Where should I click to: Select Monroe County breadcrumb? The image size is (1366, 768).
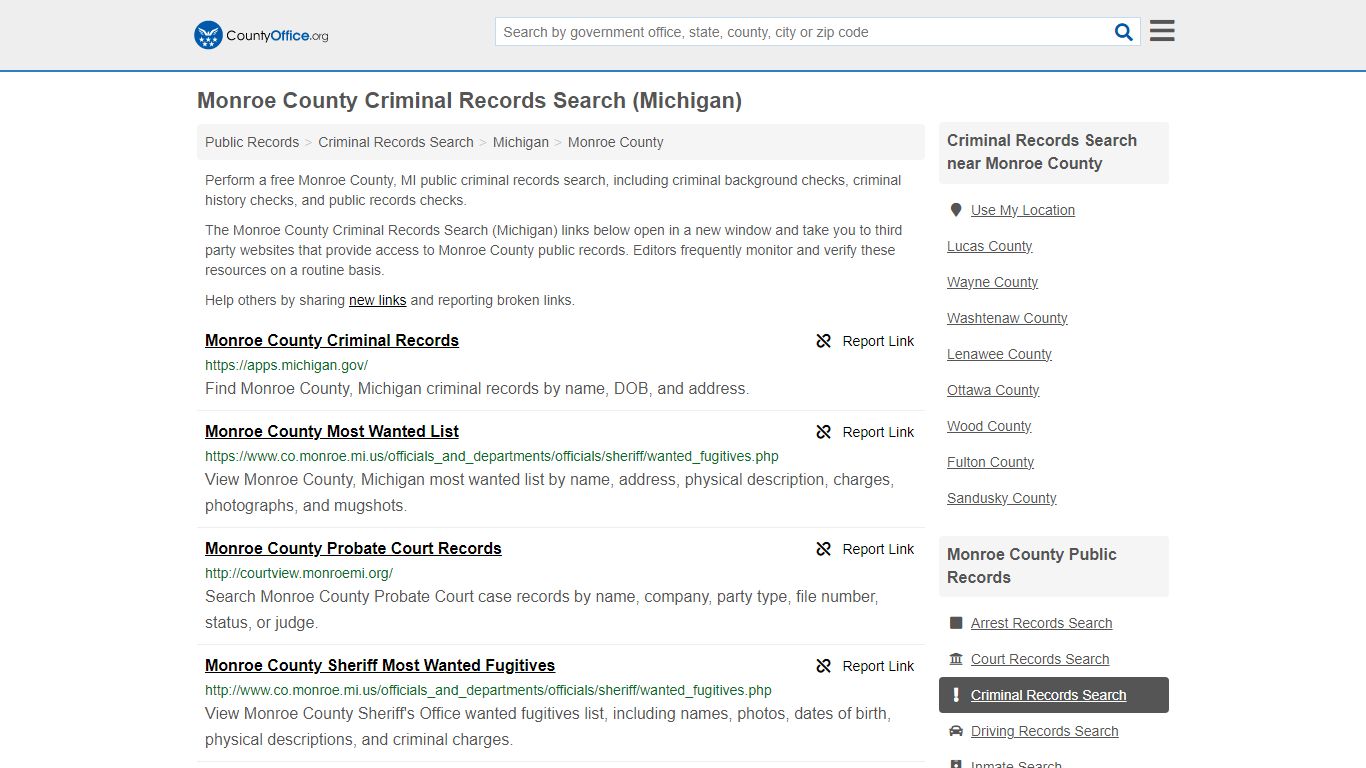[616, 142]
